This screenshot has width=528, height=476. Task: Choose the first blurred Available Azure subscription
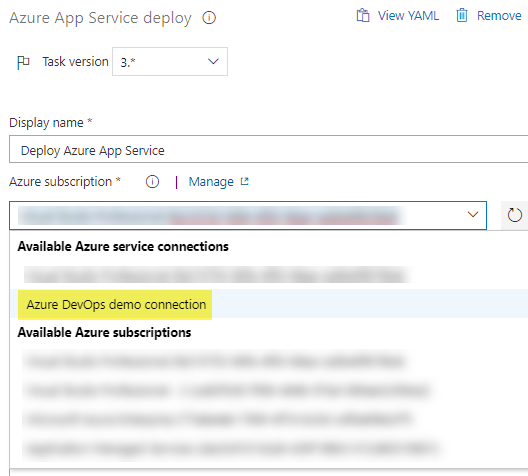(216, 361)
